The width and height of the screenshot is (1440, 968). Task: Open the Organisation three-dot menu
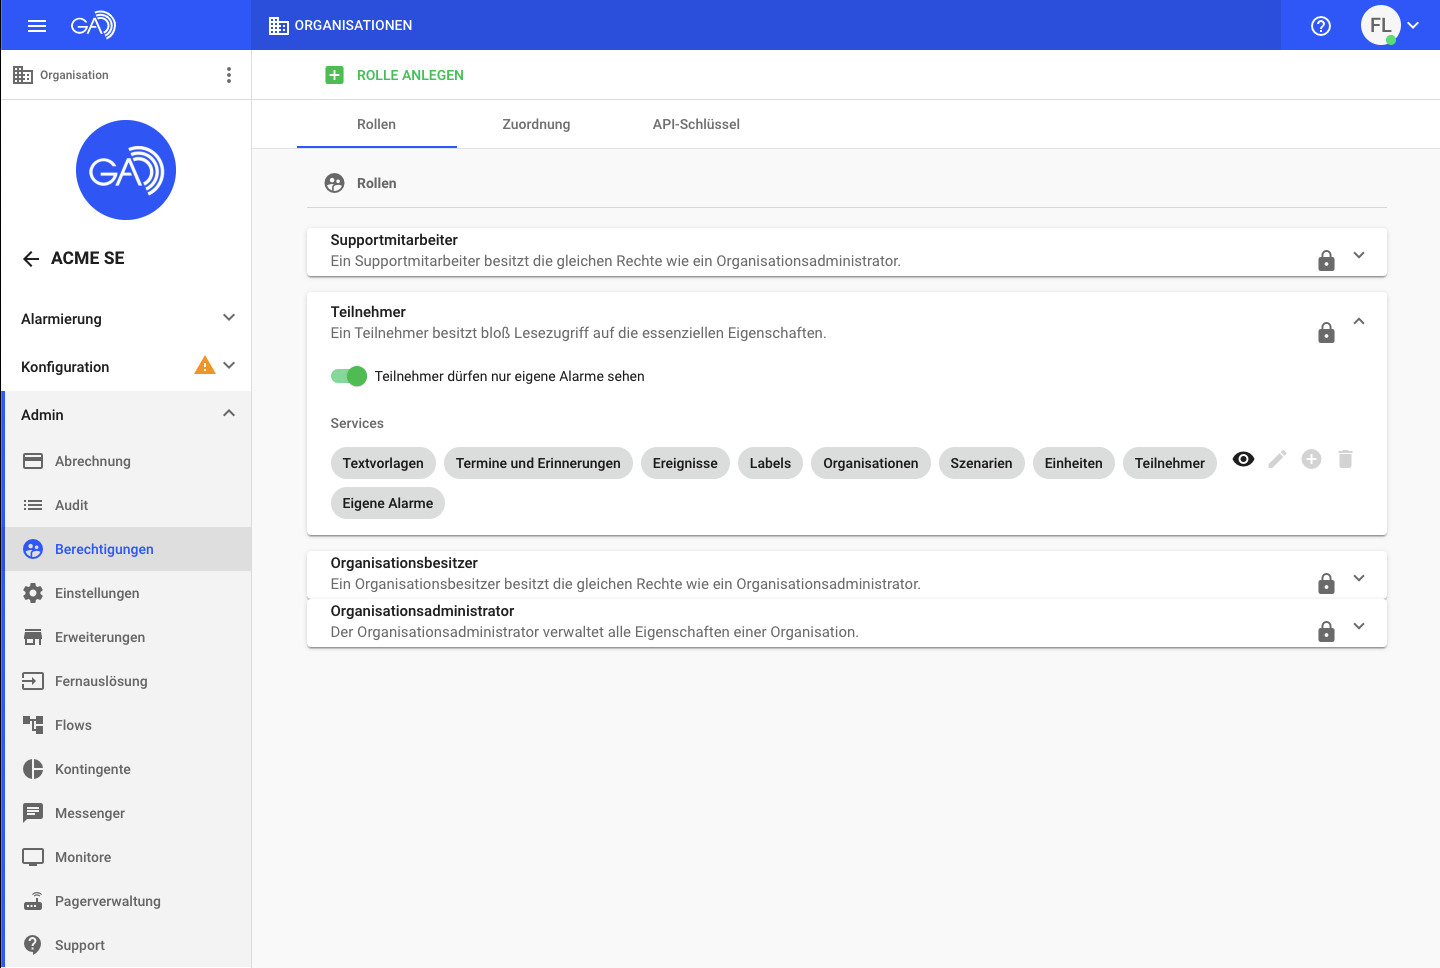[x=229, y=75]
